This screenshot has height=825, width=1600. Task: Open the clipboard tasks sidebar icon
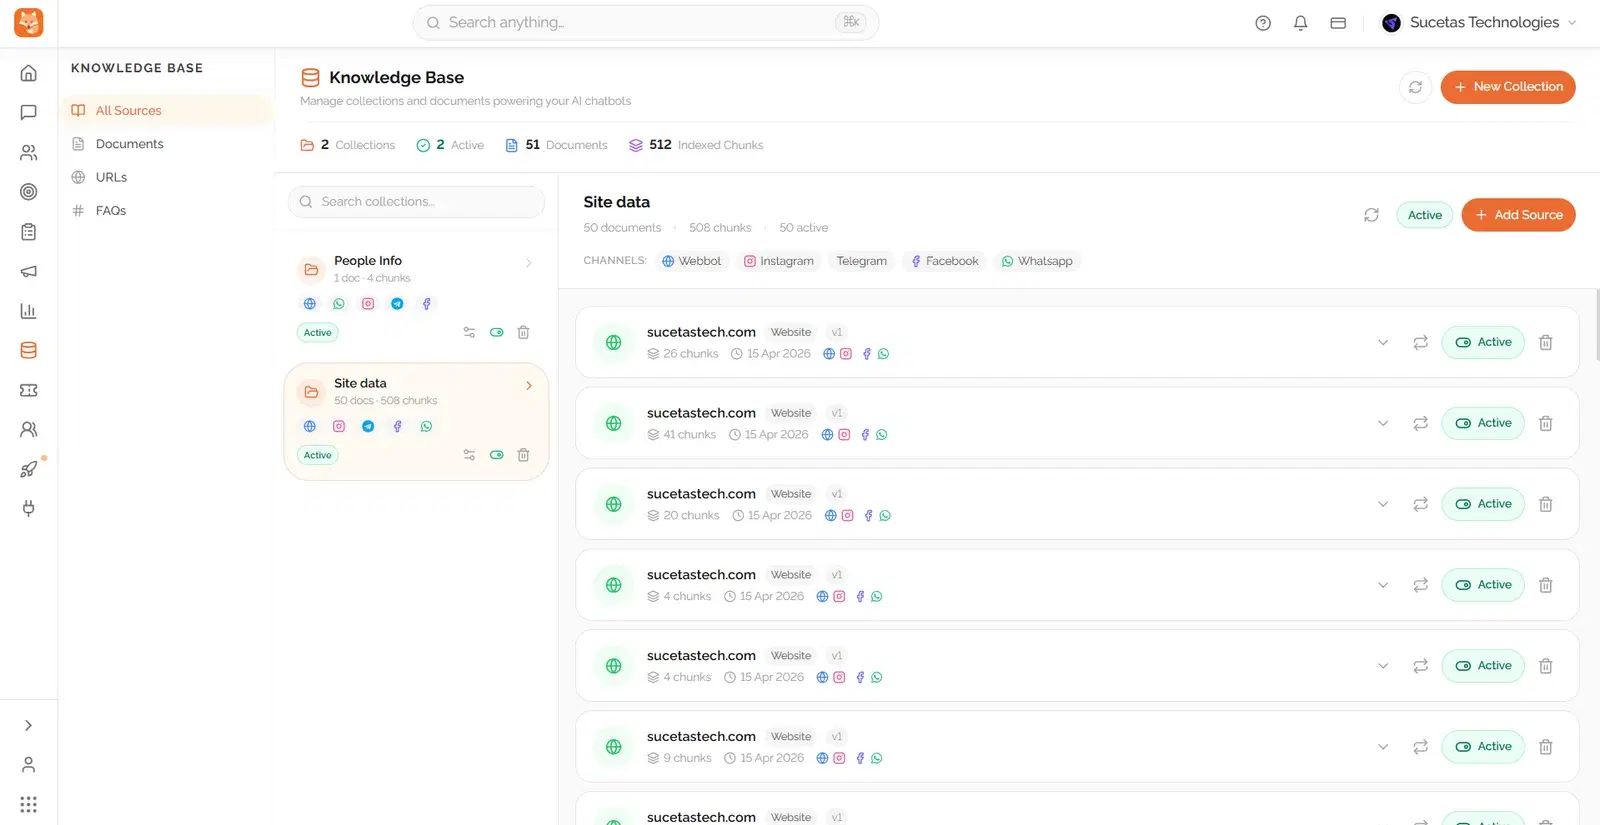pos(29,232)
